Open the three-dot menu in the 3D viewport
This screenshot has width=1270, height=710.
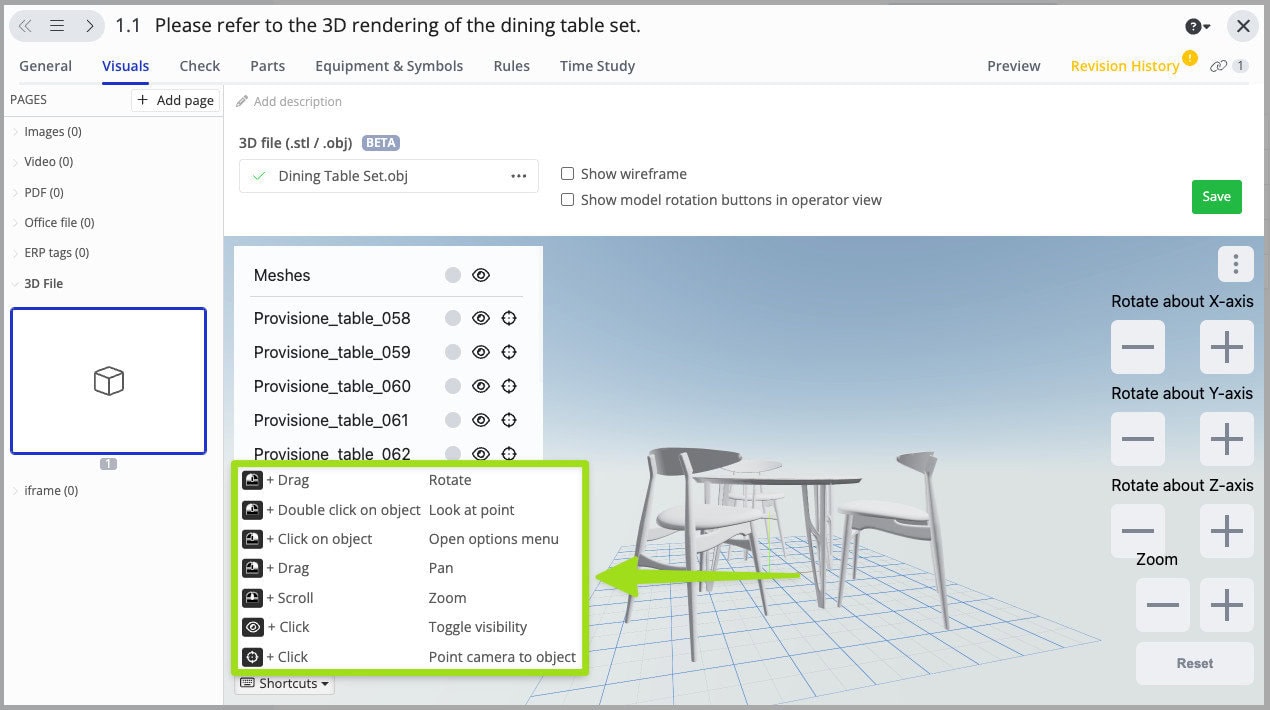pyautogui.click(x=1236, y=264)
